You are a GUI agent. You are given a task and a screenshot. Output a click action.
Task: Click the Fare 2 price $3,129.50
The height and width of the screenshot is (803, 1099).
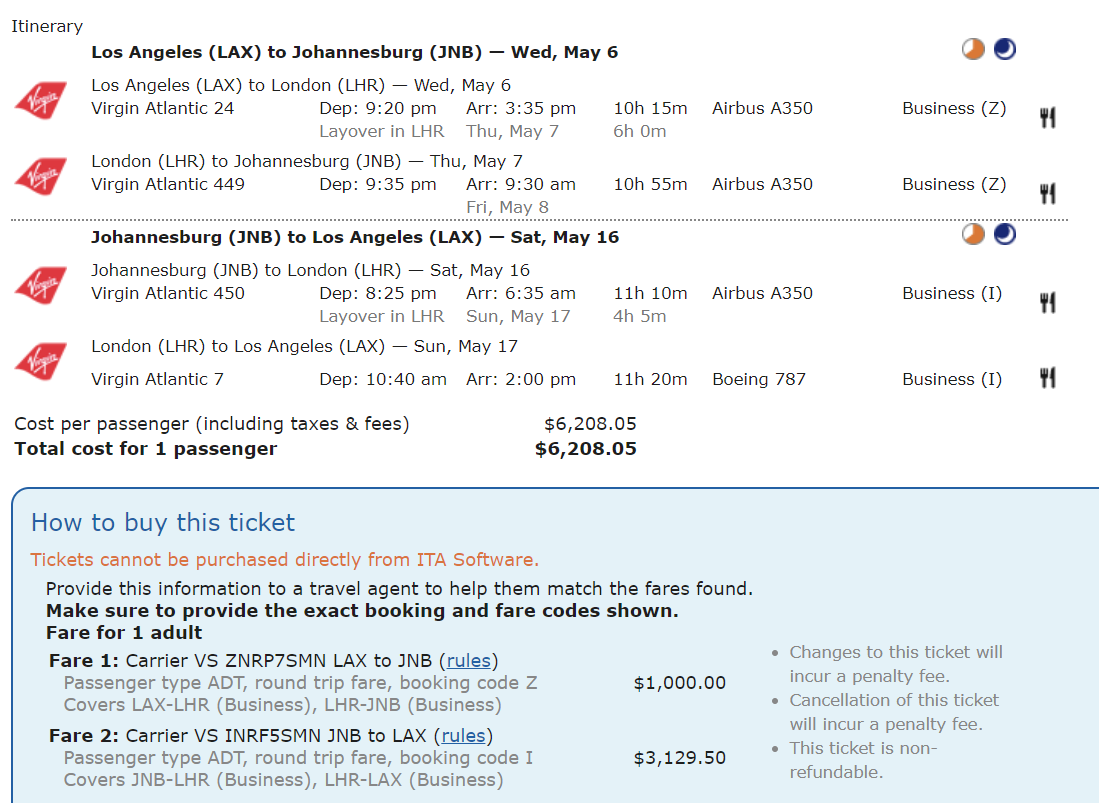[679, 758]
